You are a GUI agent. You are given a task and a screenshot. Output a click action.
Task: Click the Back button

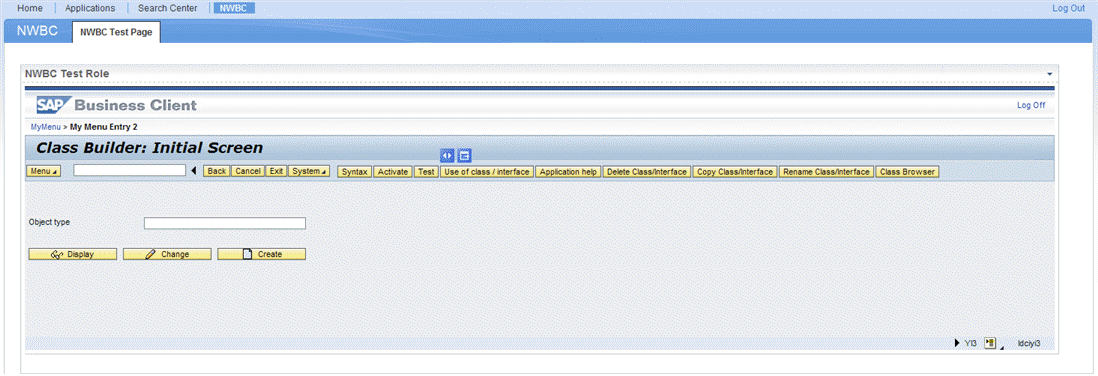(x=216, y=172)
